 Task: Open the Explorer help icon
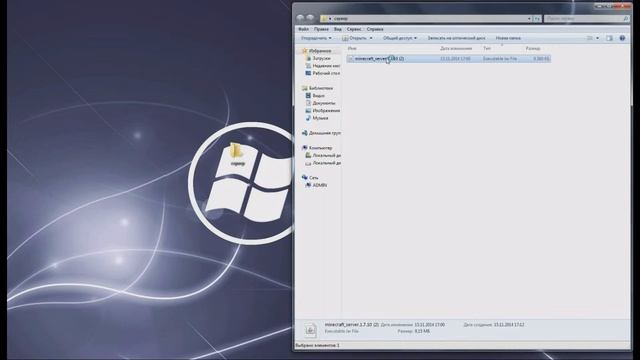click(622, 38)
